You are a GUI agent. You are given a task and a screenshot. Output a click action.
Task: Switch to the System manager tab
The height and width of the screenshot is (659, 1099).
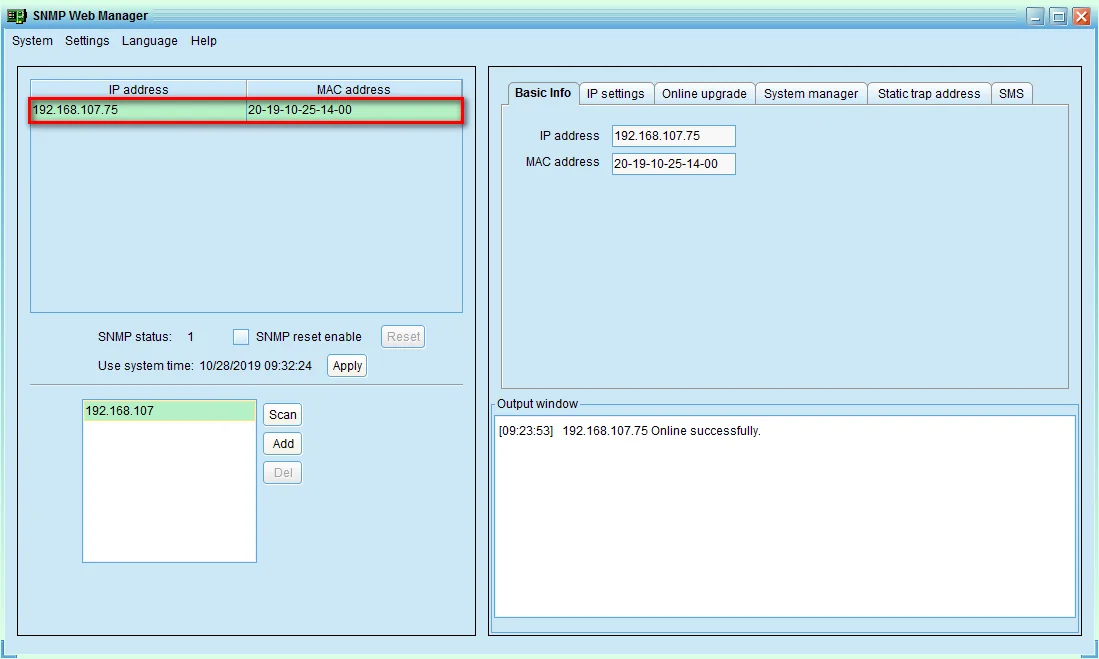811,93
